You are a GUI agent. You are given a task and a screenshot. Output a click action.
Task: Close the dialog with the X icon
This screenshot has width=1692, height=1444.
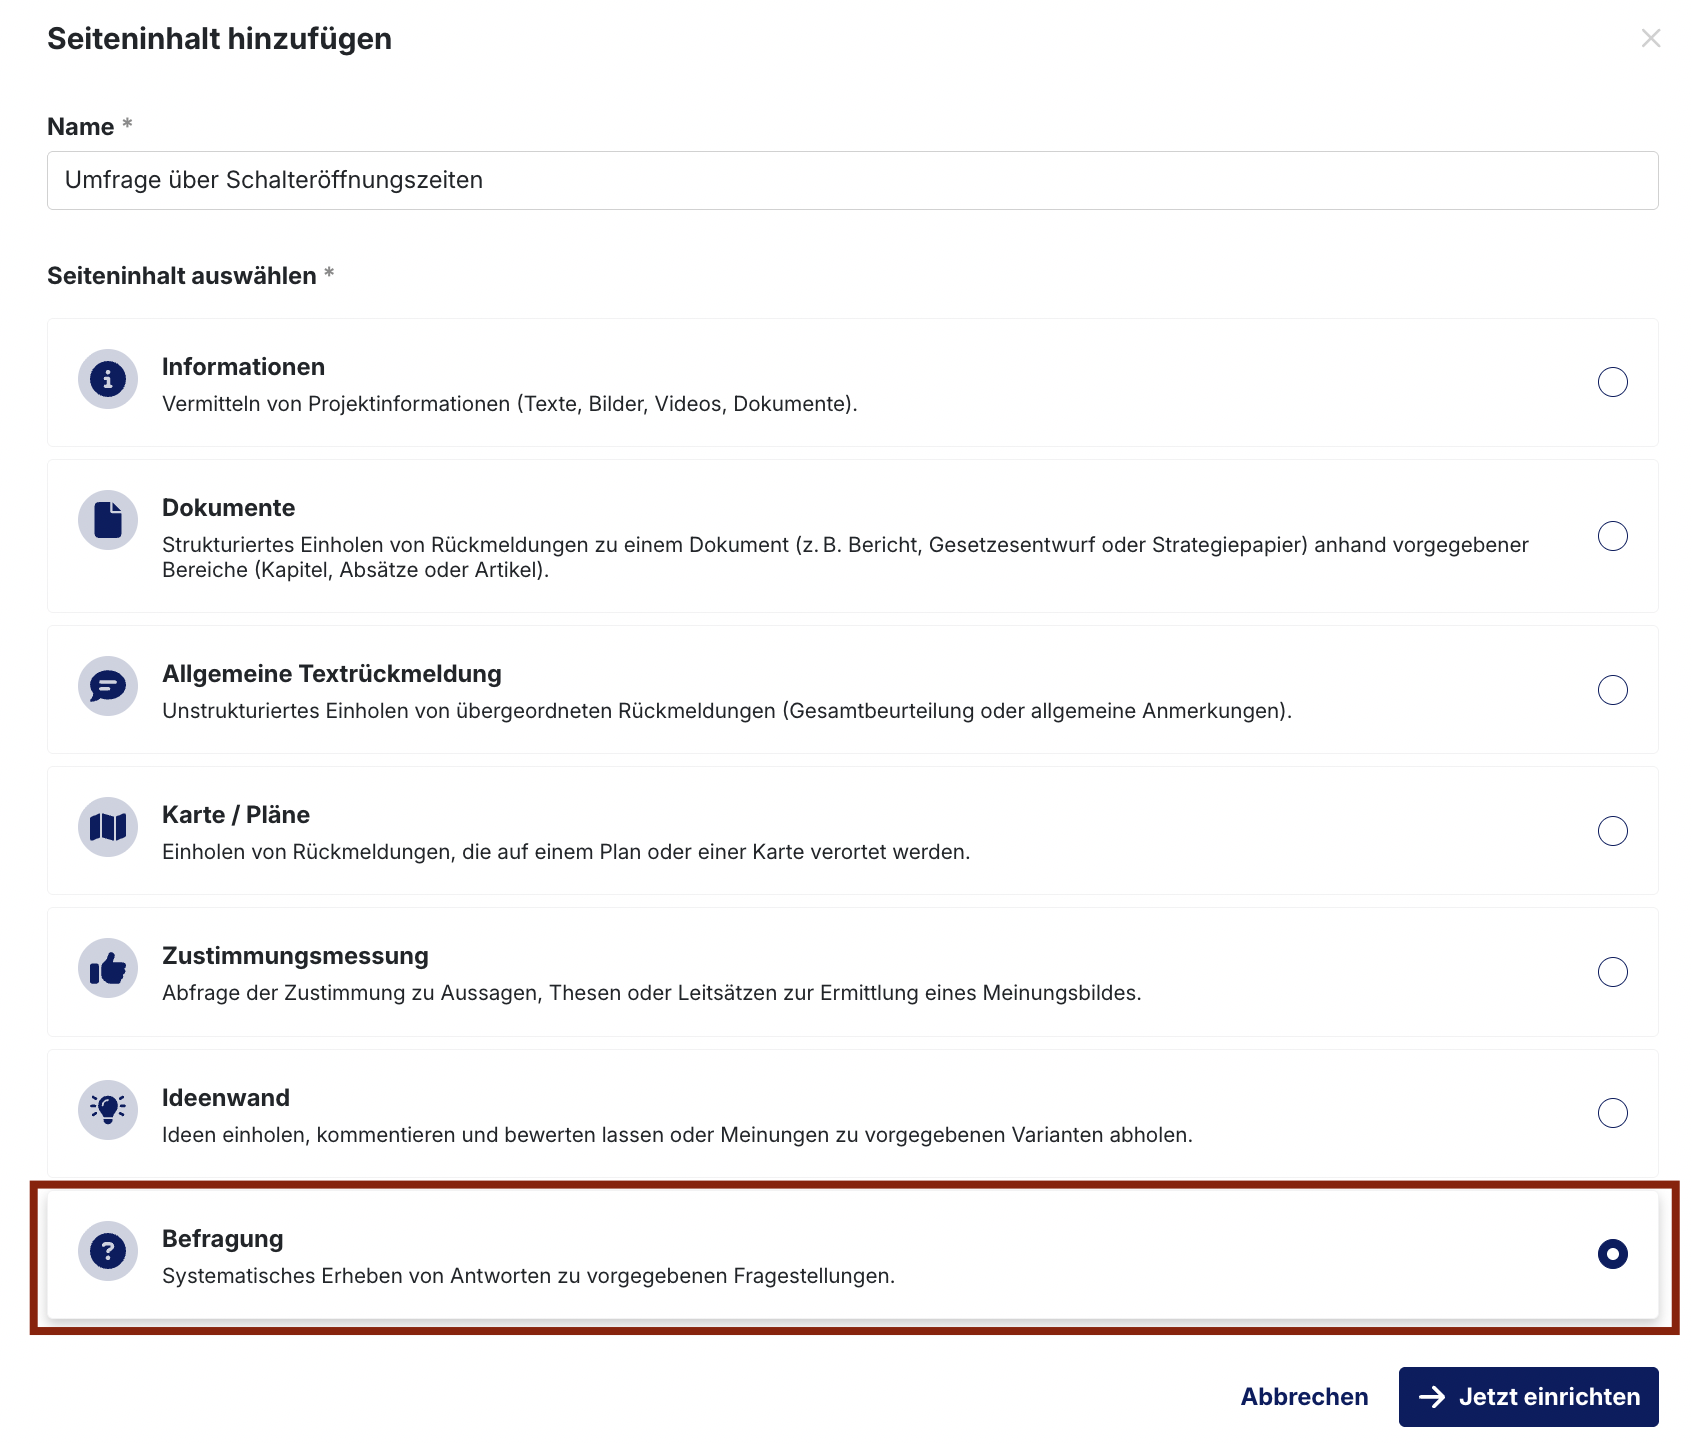click(x=1651, y=38)
